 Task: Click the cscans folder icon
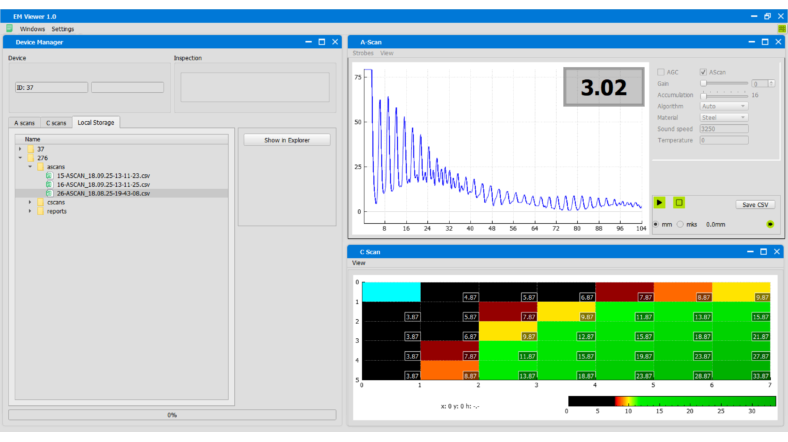40,202
